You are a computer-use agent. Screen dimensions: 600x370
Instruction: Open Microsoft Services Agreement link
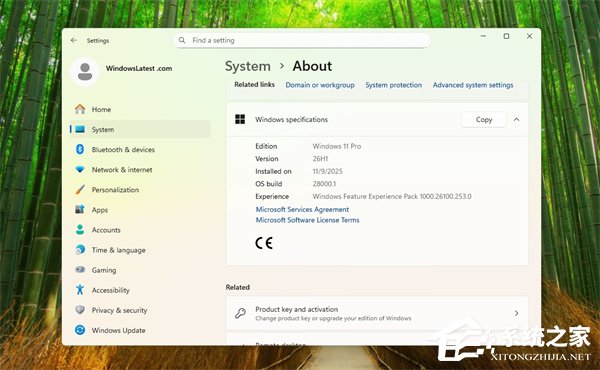302,209
